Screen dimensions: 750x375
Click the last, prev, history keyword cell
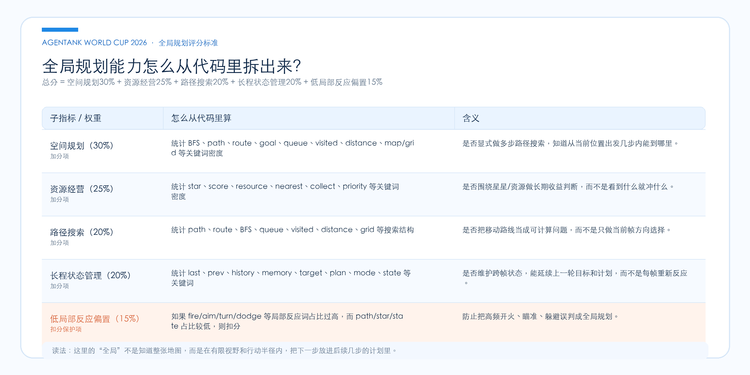291,278
